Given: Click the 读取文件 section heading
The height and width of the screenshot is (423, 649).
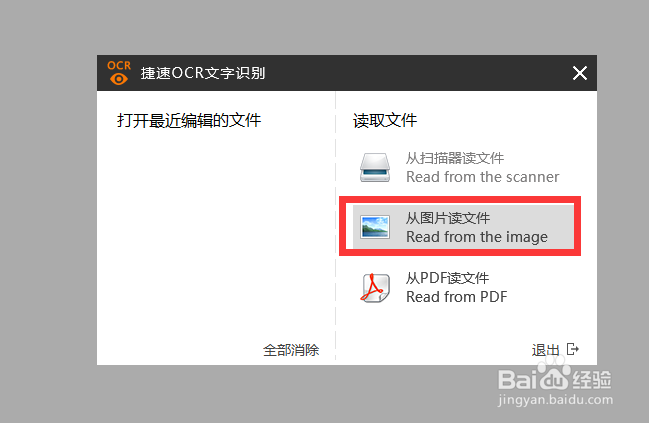Looking at the screenshot, I should pyautogui.click(x=385, y=120).
